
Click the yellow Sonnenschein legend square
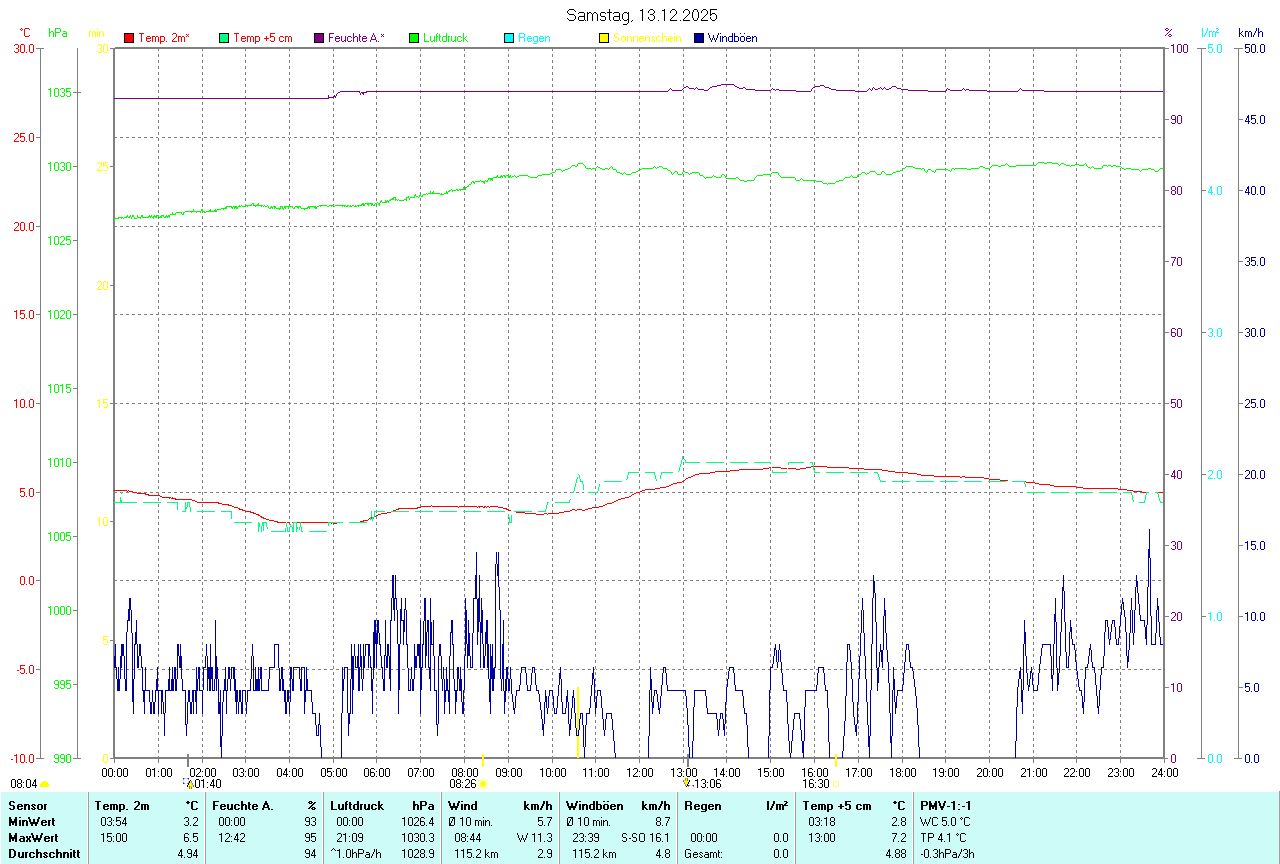click(x=604, y=38)
